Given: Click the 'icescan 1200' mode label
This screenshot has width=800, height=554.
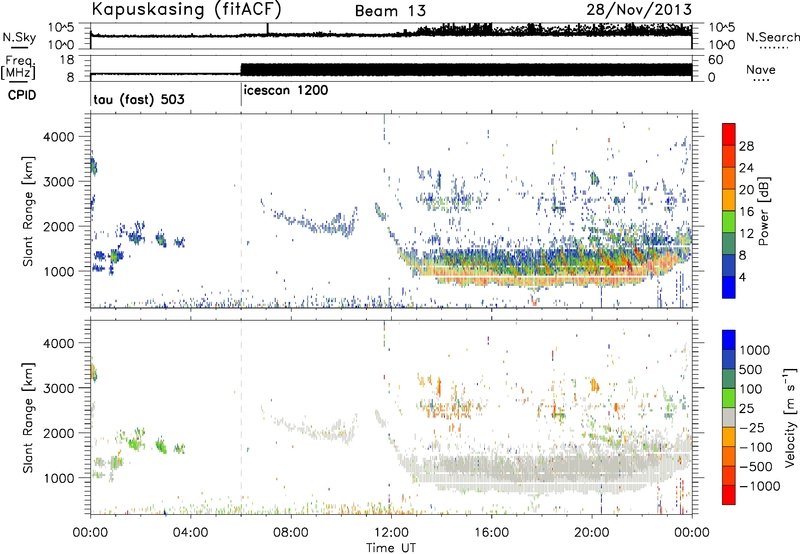Looking at the screenshot, I should (286, 91).
